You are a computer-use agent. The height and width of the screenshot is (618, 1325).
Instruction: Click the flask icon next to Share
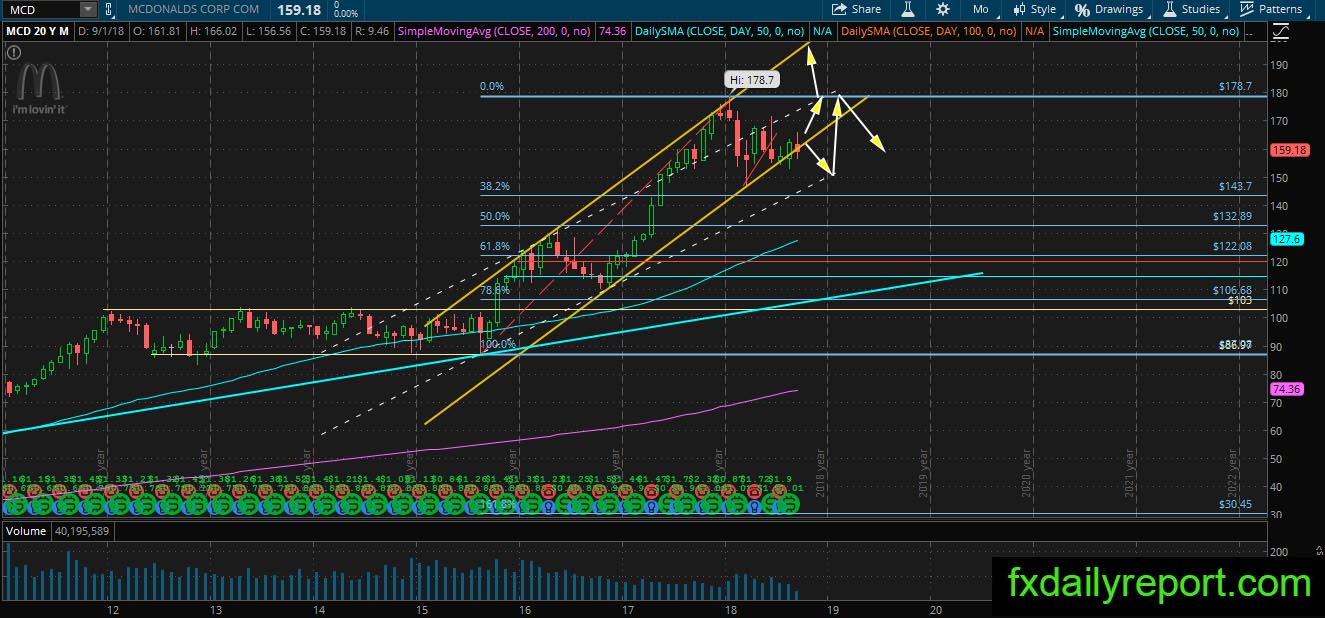(x=909, y=9)
